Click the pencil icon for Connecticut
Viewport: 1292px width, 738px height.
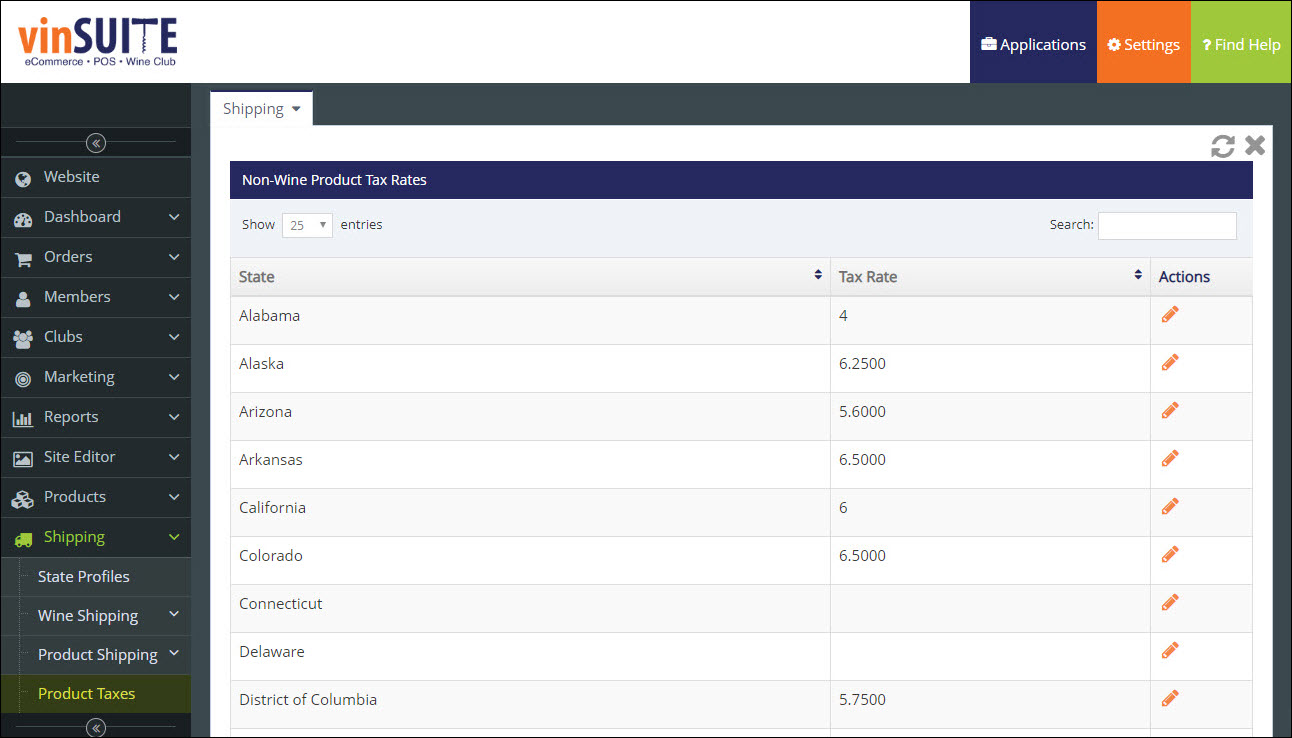point(1170,603)
